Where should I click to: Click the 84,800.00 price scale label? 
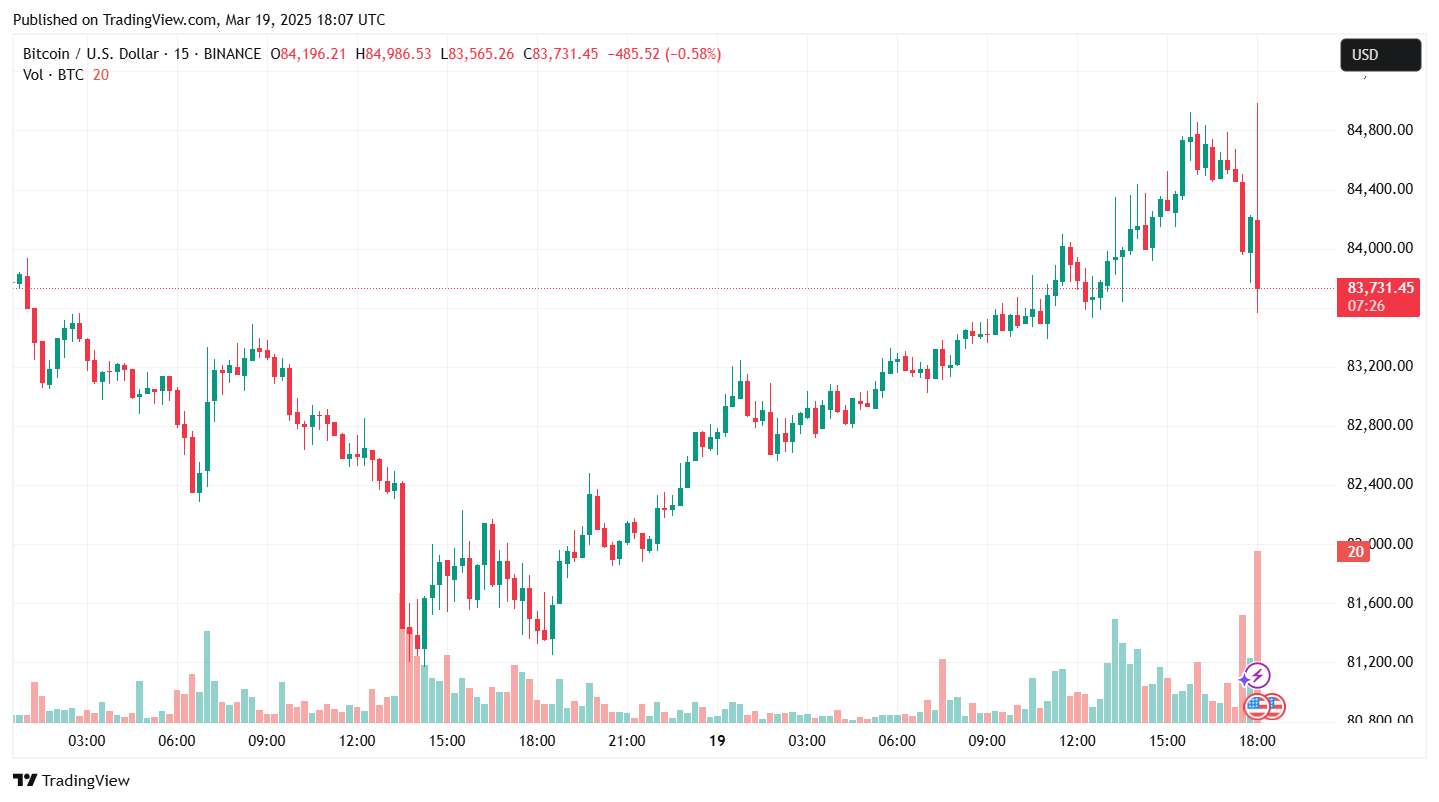(x=1378, y=130)
